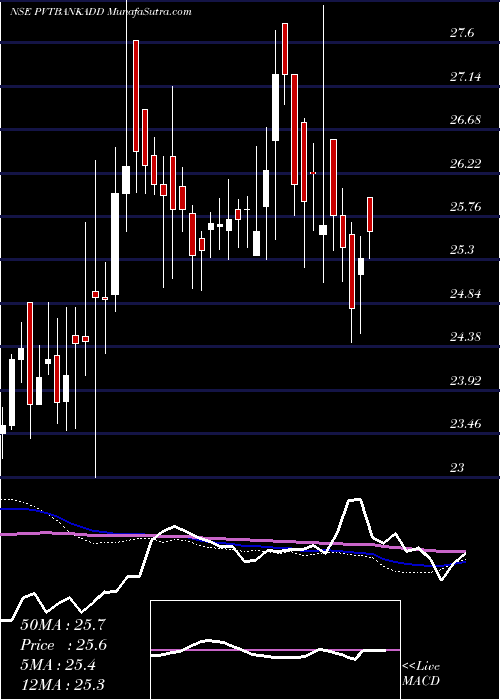500x700 pixels.
Task: Click the 50MA : 25.7 readout
Action: [63, 625]
